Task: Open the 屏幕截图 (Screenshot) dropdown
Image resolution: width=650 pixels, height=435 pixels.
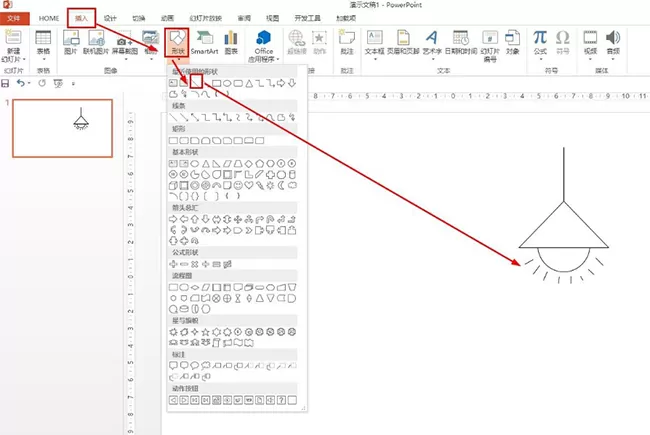Action: [125, 45]
